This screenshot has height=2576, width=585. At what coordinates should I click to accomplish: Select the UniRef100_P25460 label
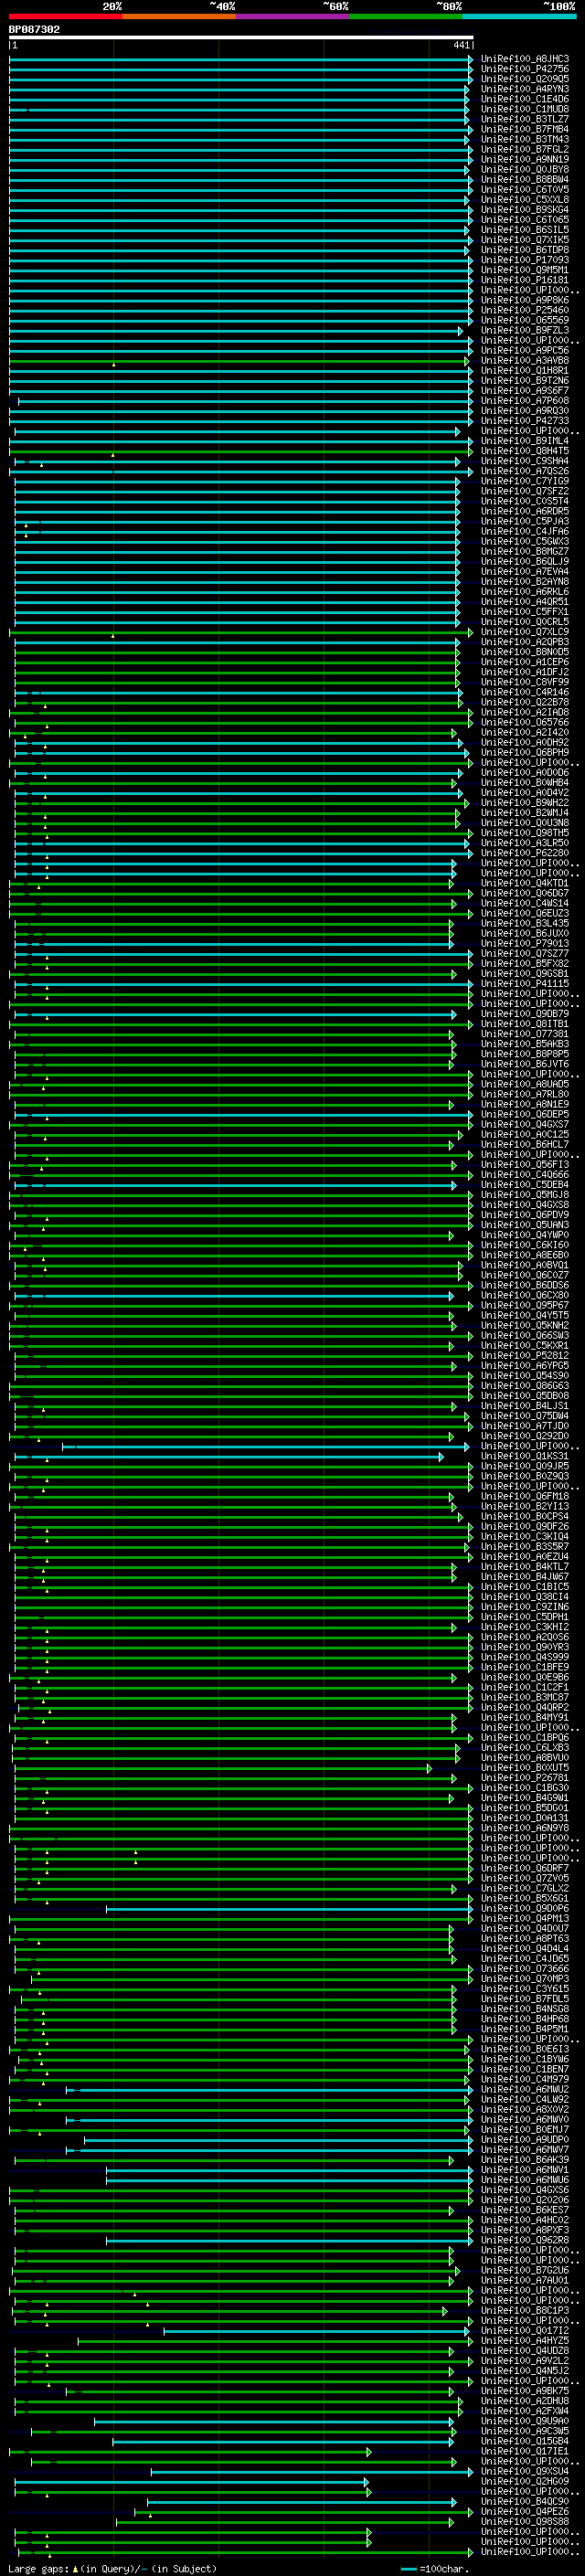(525, 310)
